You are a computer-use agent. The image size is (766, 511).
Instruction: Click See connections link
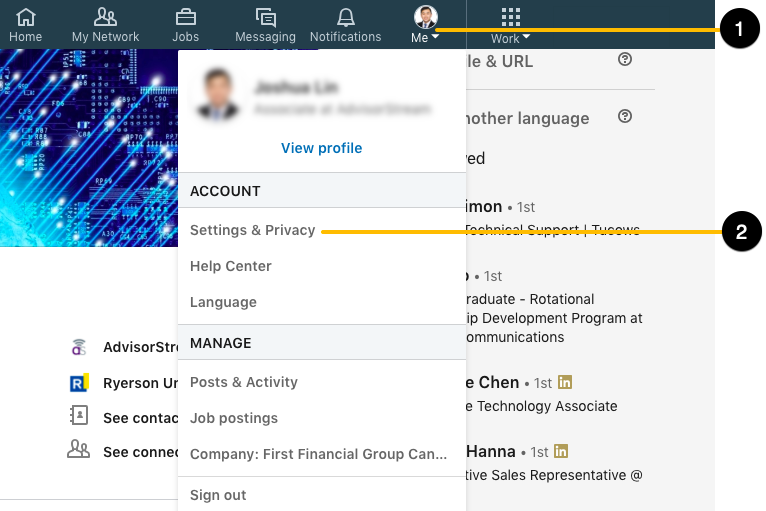[141, 452]
